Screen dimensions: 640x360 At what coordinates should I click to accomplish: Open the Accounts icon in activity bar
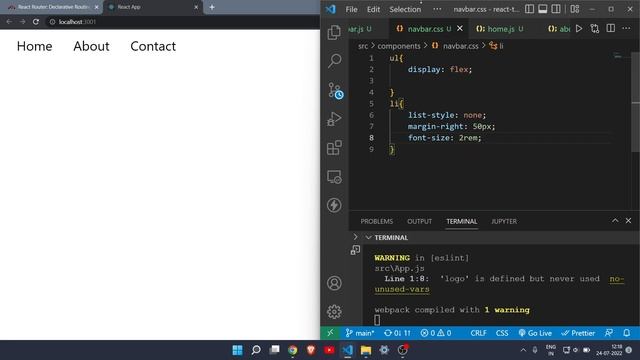(334, 283)
